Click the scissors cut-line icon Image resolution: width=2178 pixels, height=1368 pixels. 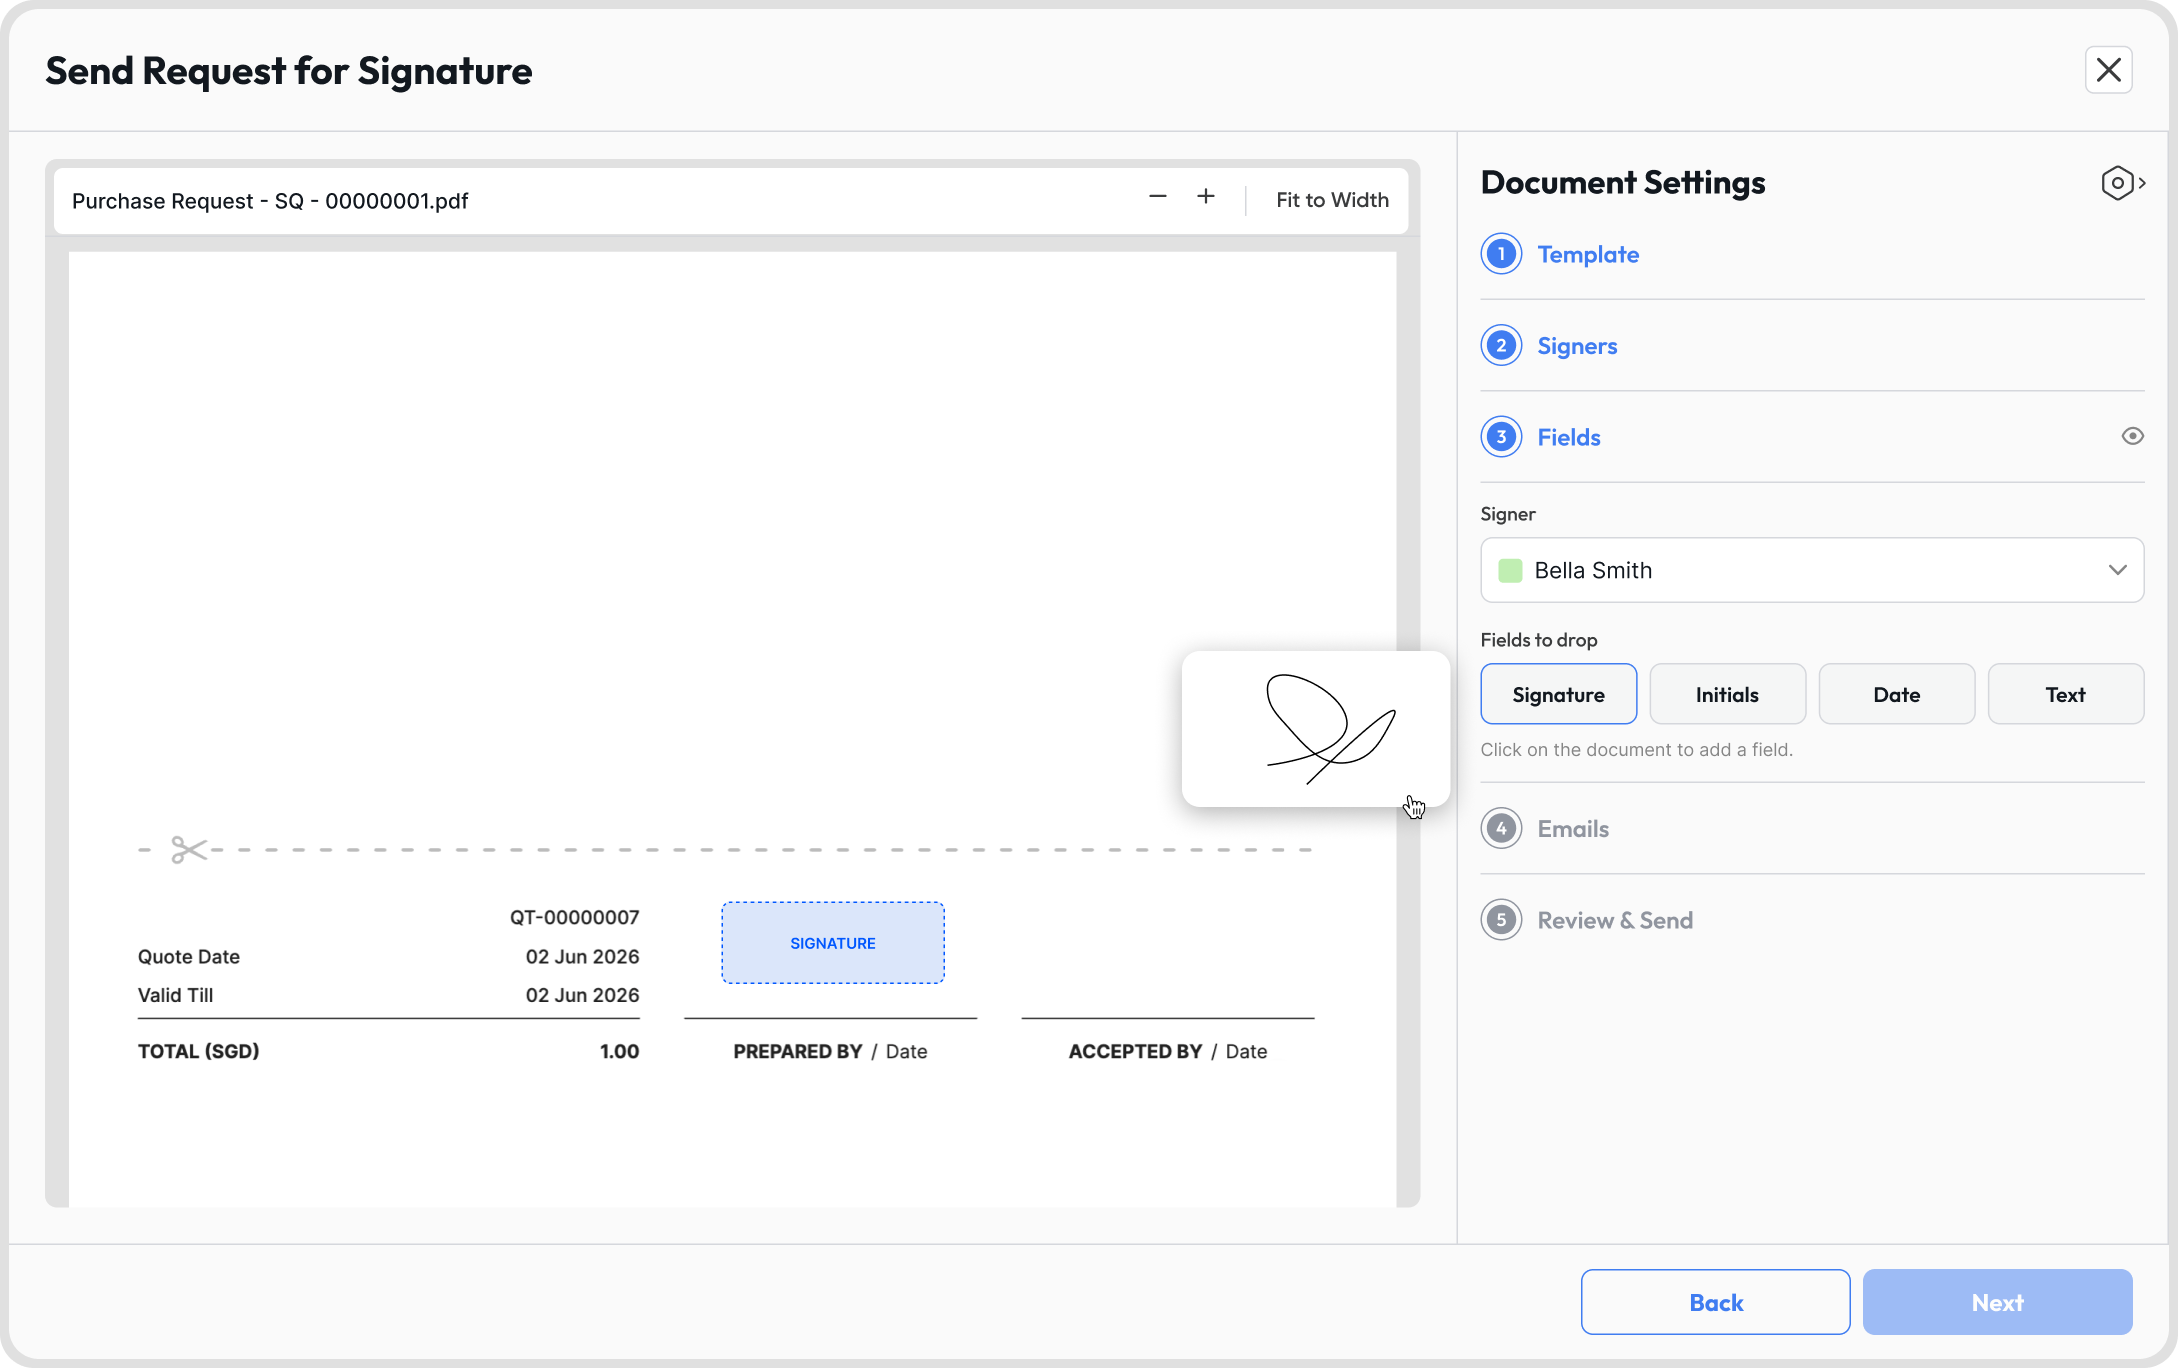pyautogui.click(x=188, y=850)
